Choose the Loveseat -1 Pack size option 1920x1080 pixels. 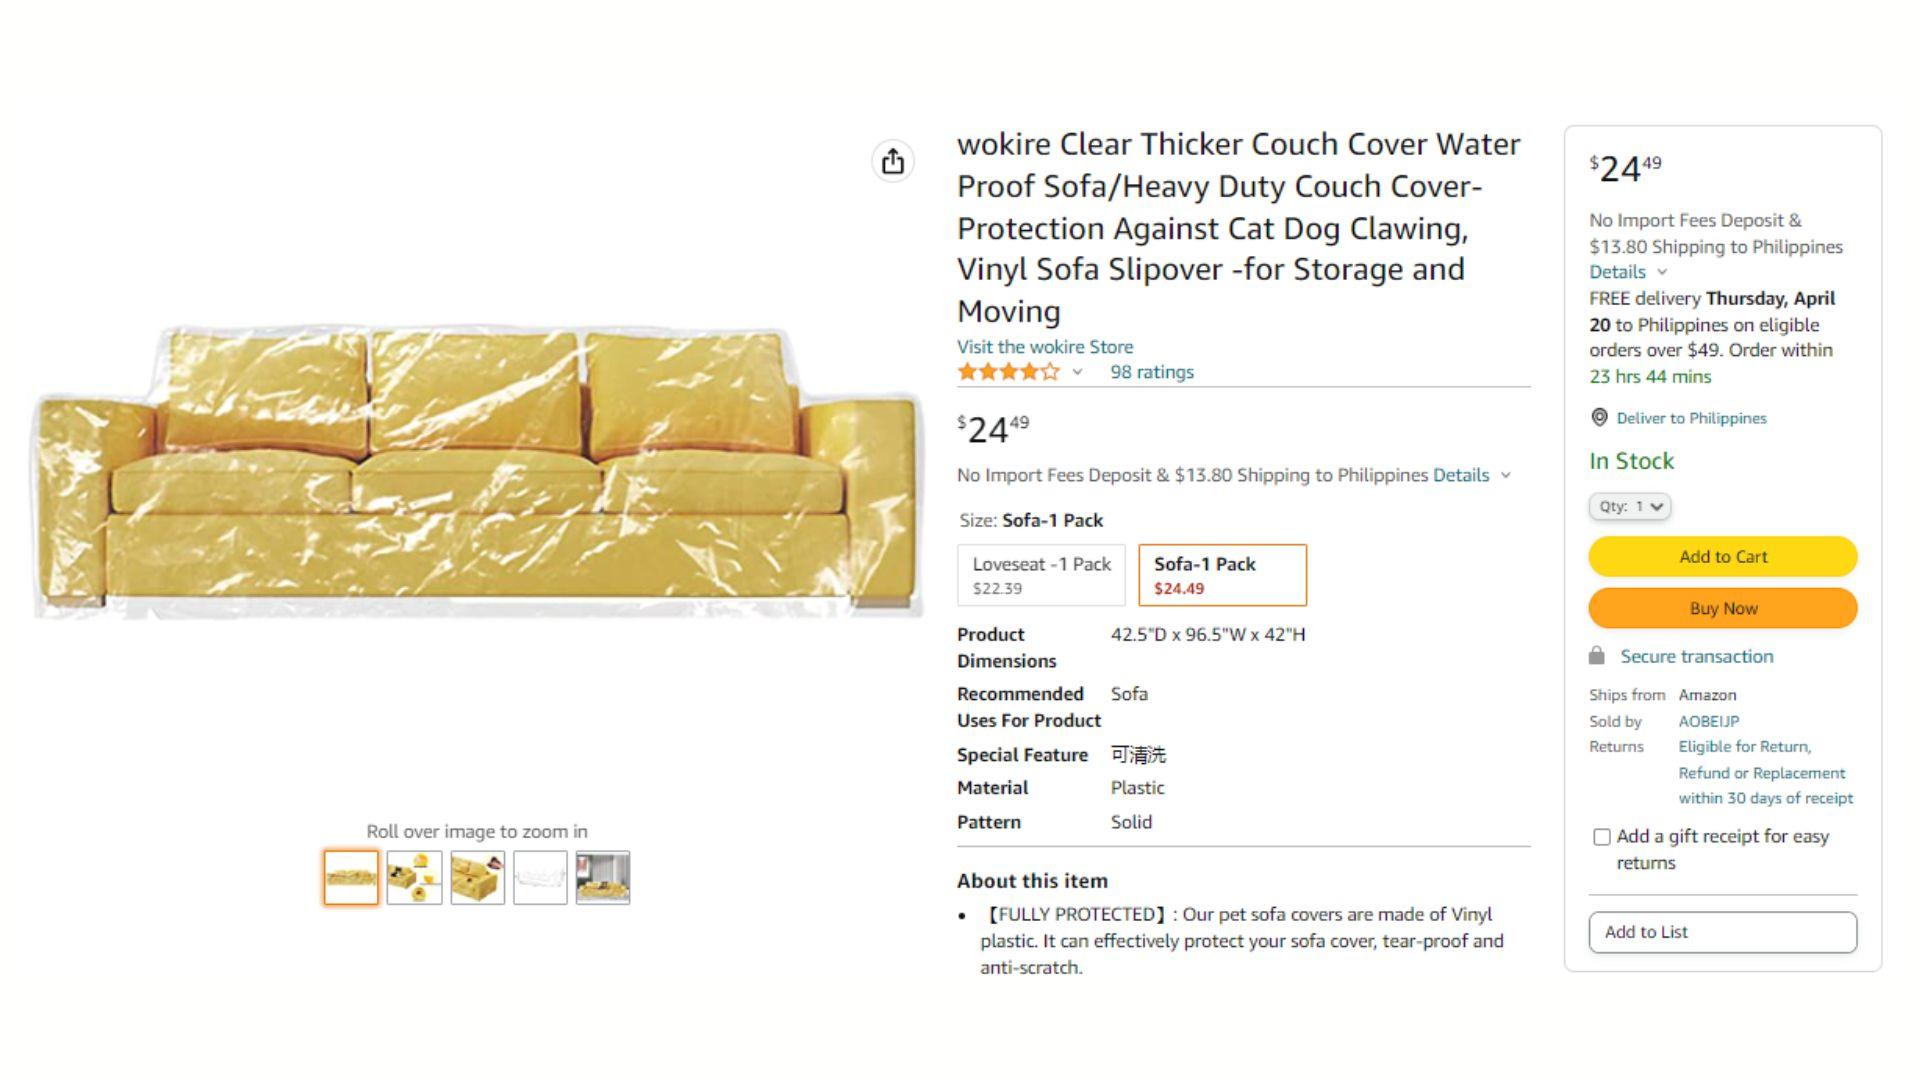[x=1041, y=575]
